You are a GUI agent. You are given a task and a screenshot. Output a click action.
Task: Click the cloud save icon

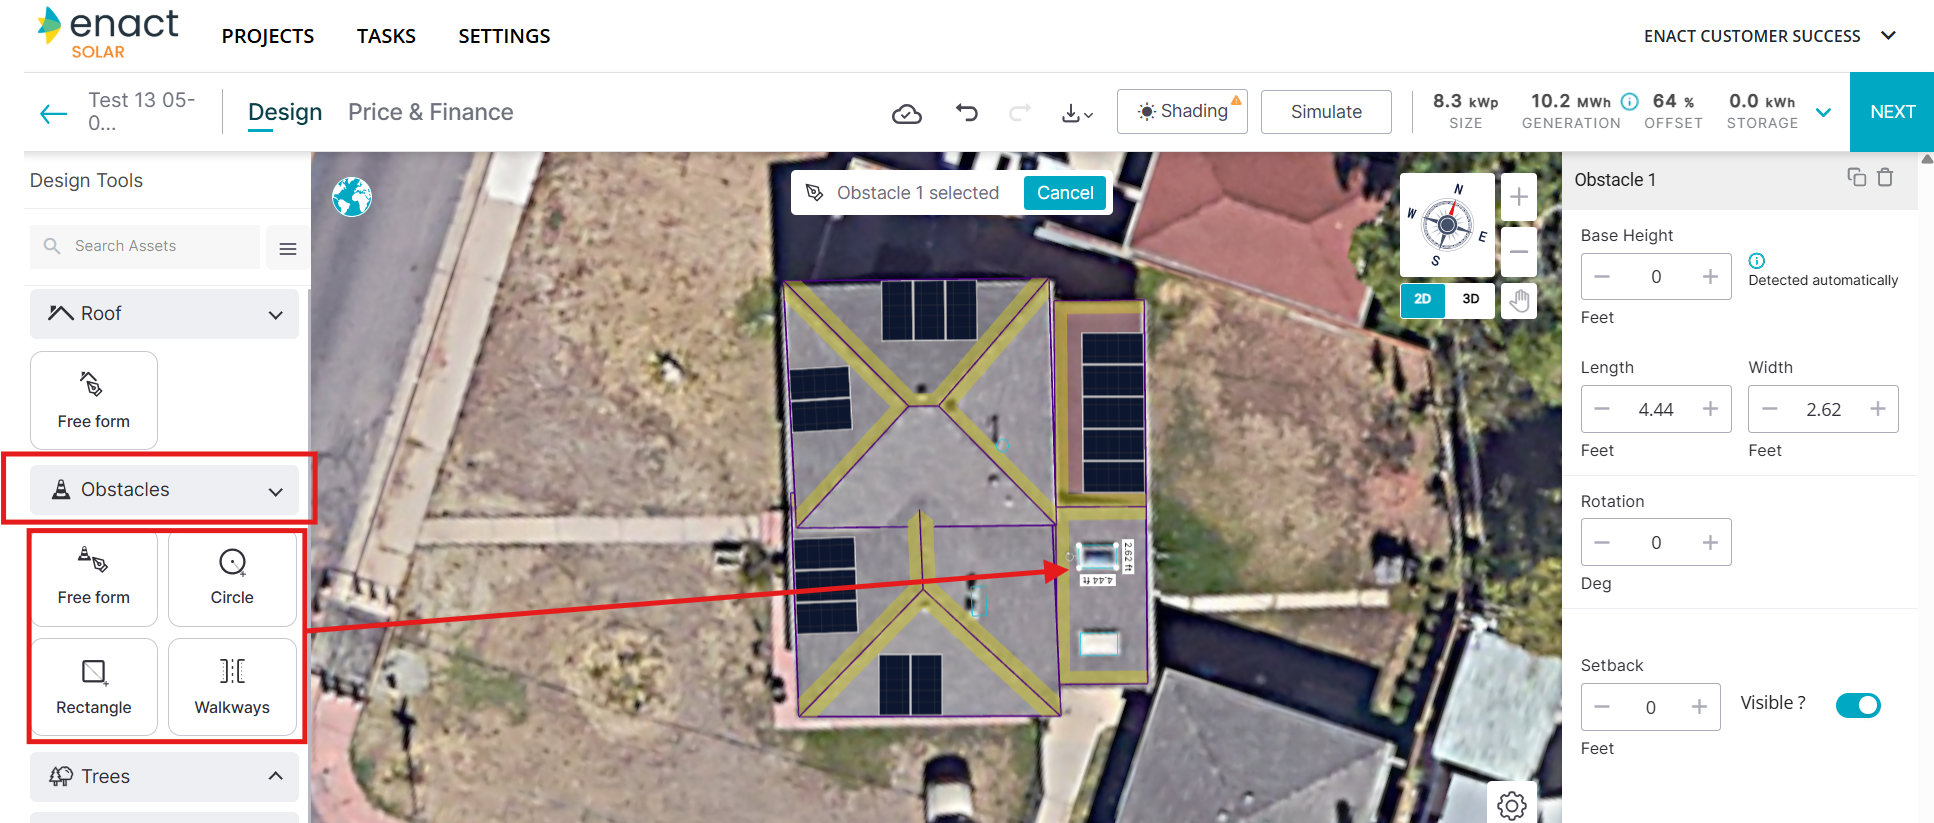point(906,114)
